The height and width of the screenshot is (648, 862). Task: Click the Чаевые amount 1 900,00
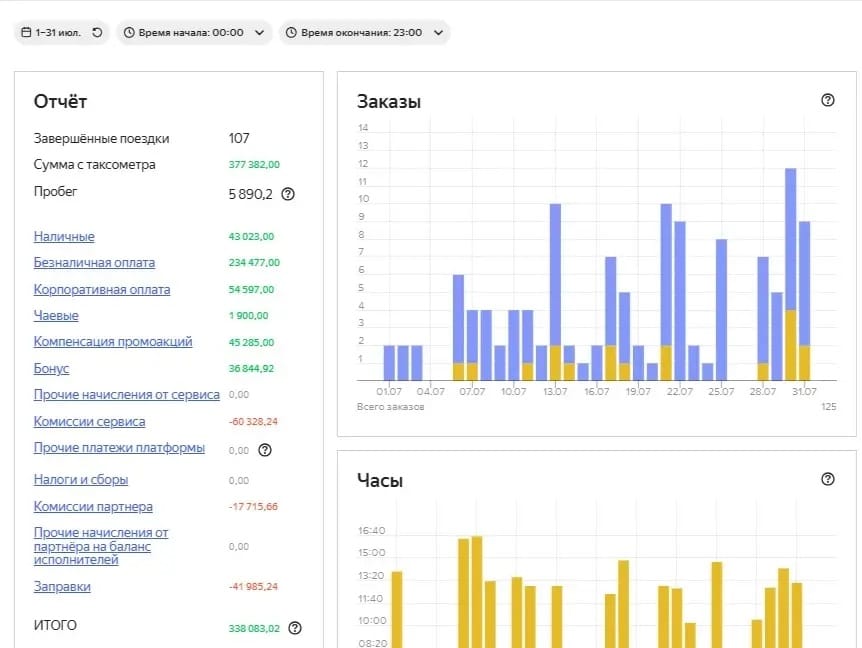click(x=248, y=315)
